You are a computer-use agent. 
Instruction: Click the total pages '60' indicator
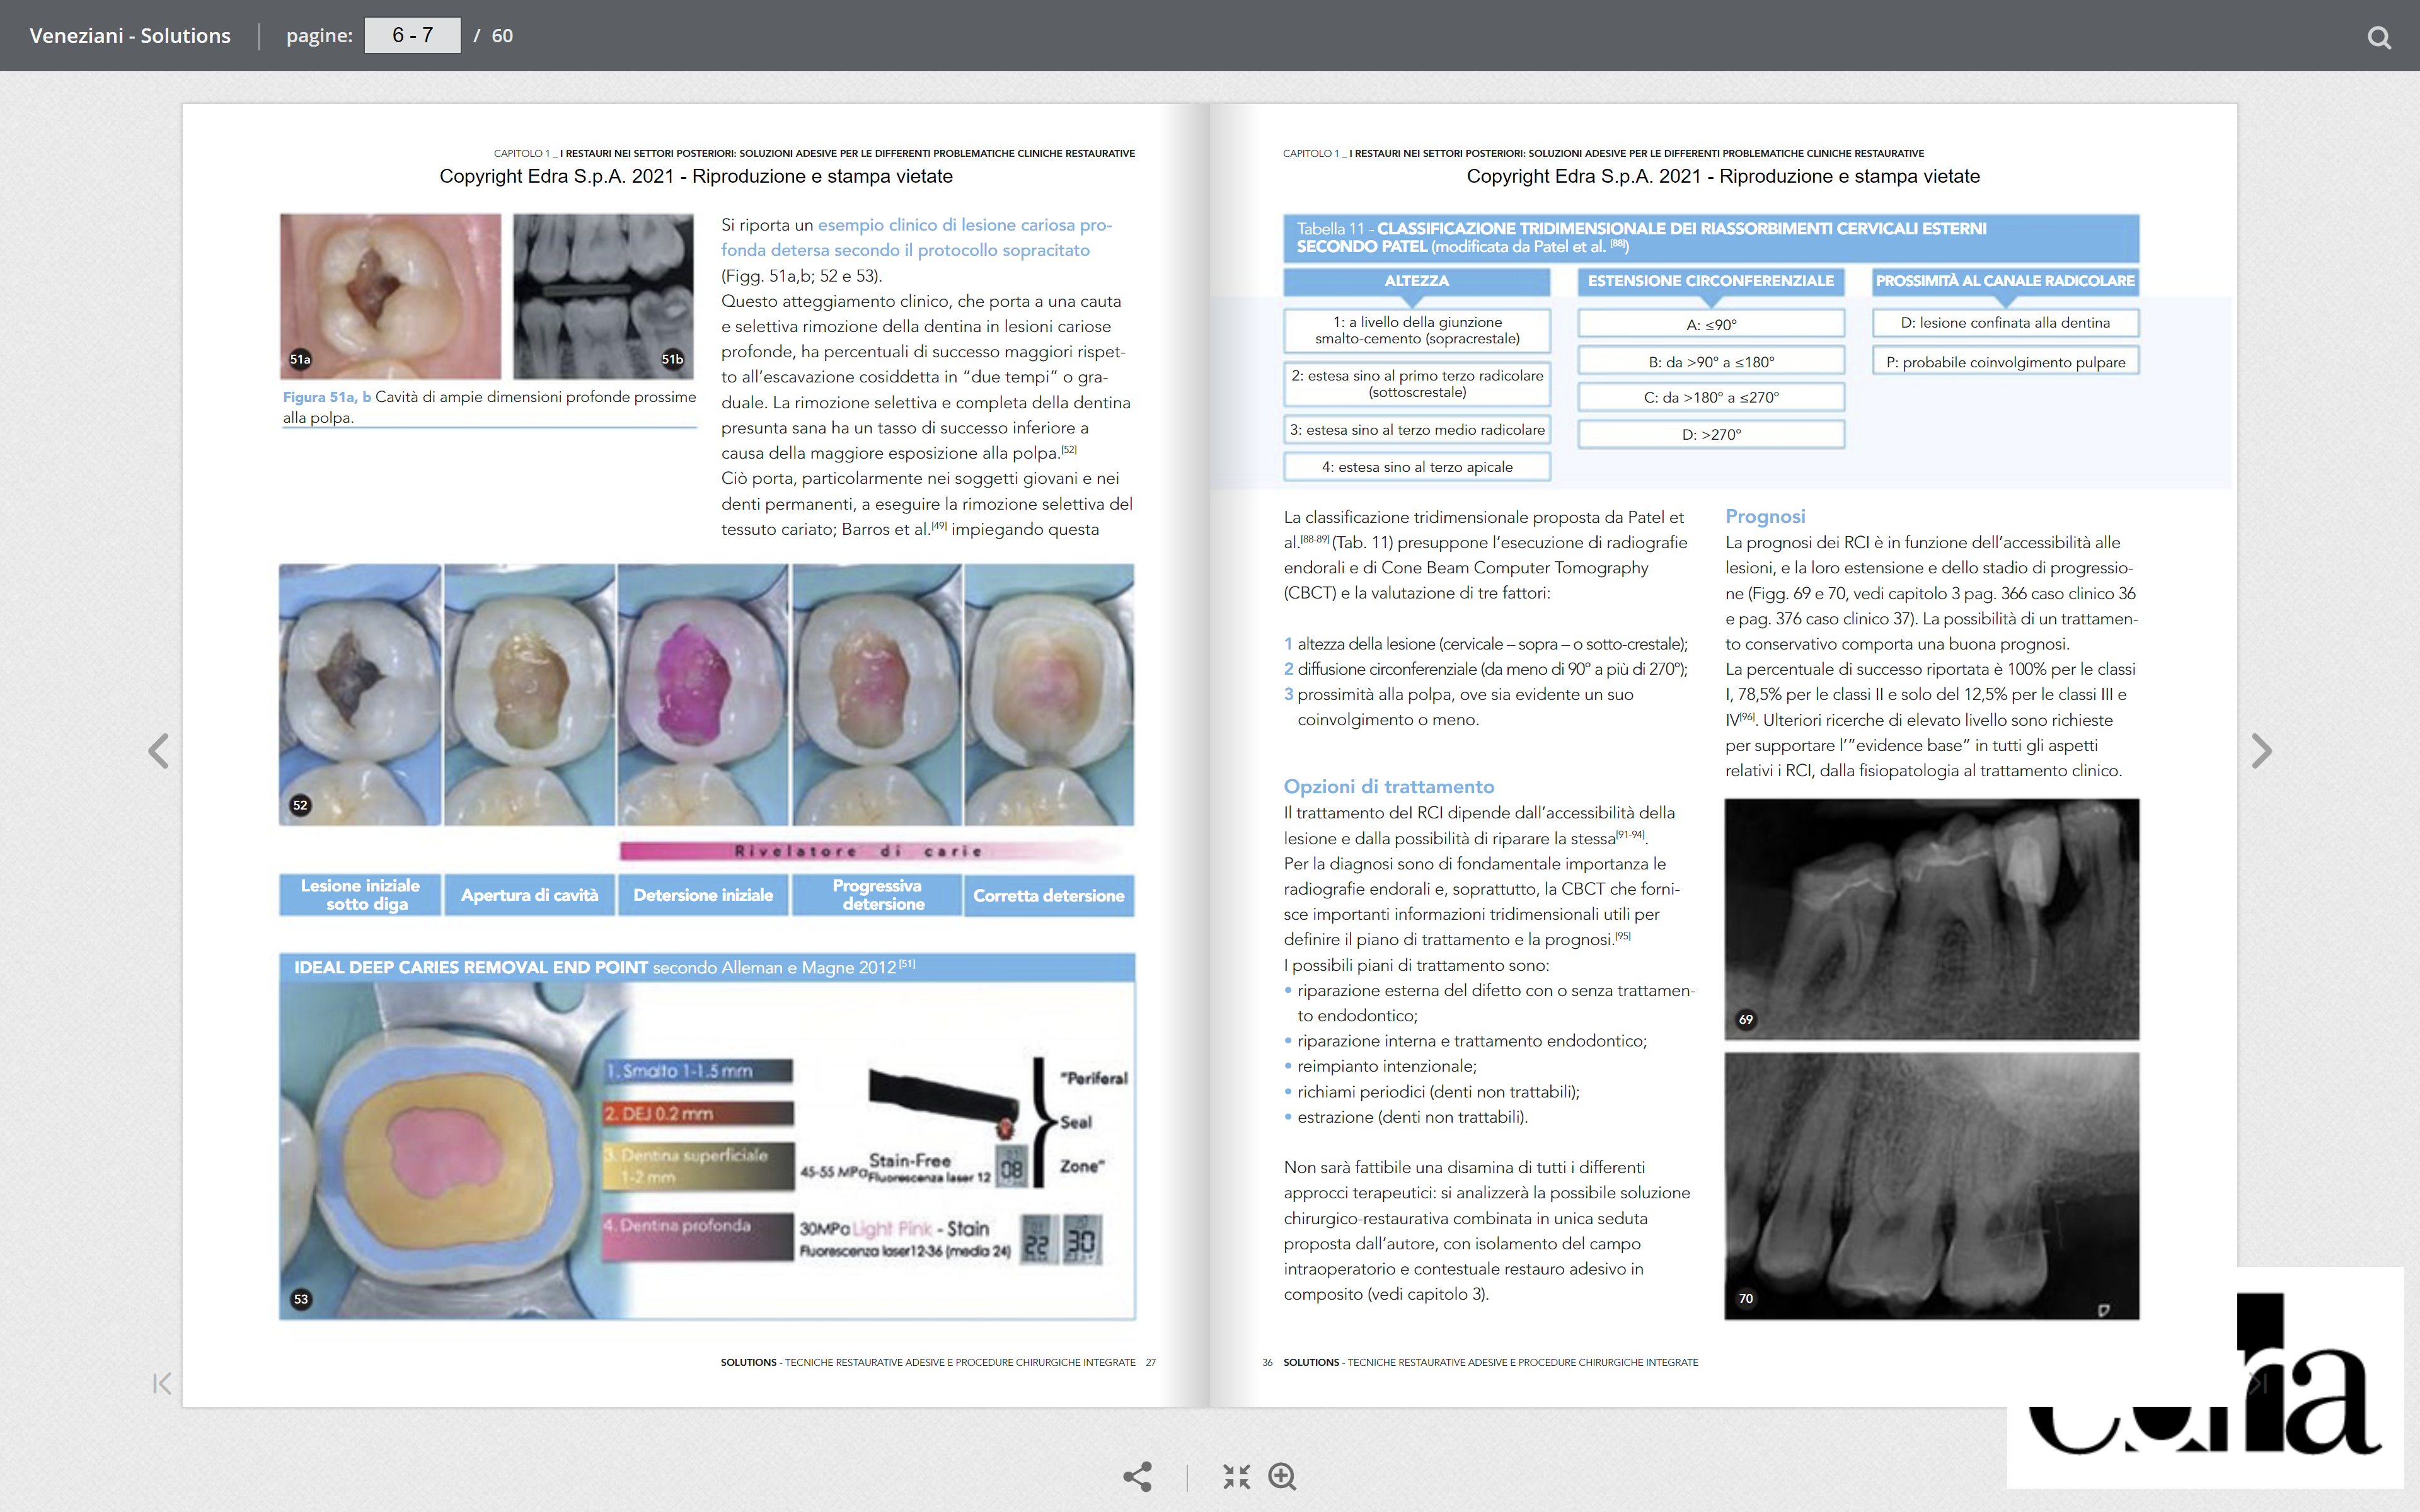tap(502, 36)
